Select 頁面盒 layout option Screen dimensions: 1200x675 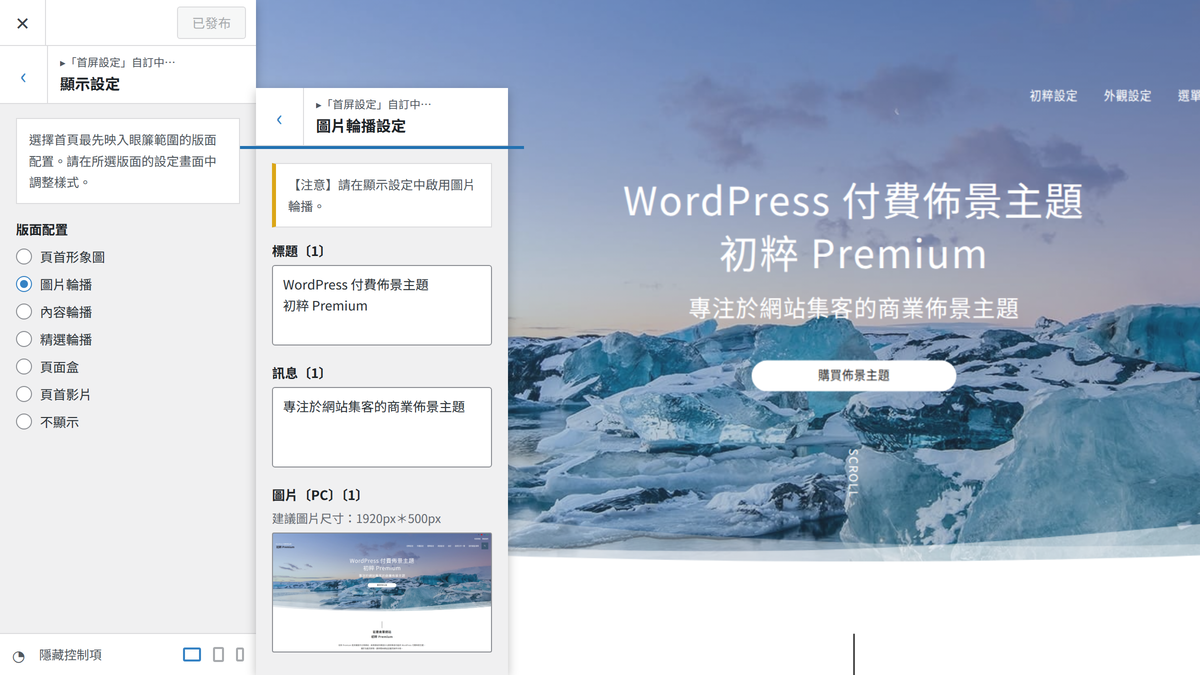pyautogui.click(x=24, y=367)
